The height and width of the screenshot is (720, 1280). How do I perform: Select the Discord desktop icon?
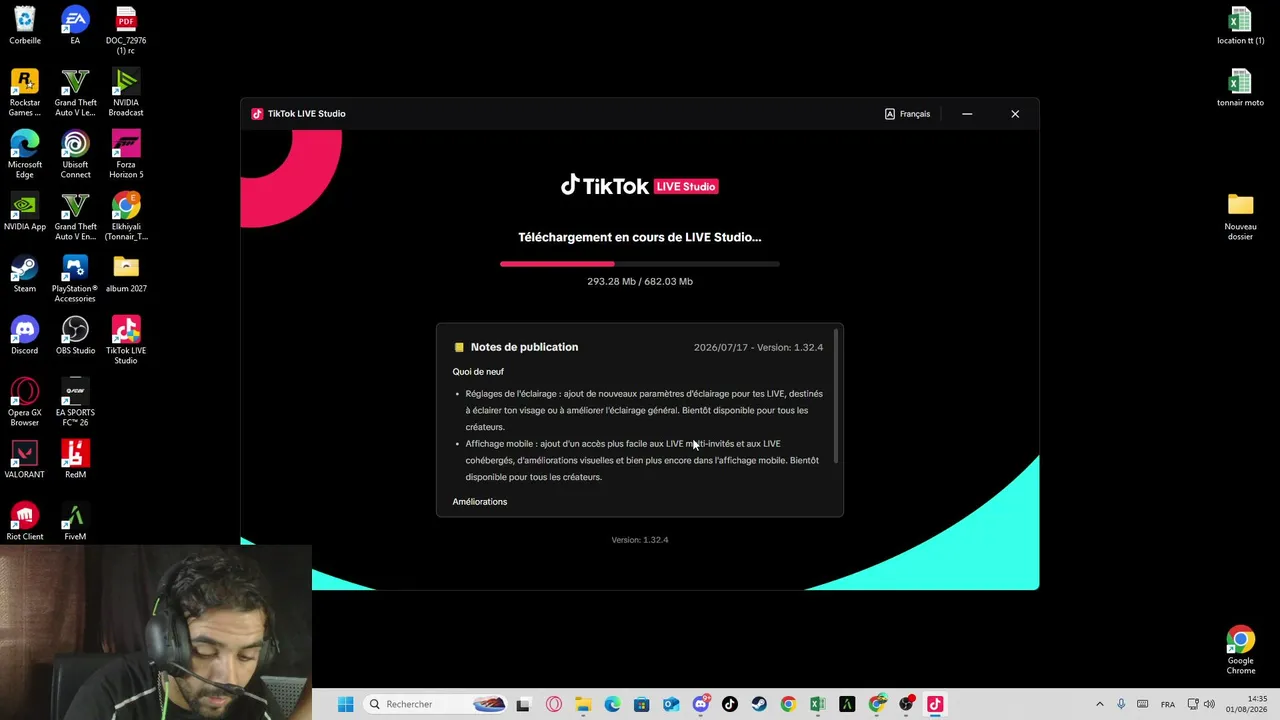(x=25, y=336)
